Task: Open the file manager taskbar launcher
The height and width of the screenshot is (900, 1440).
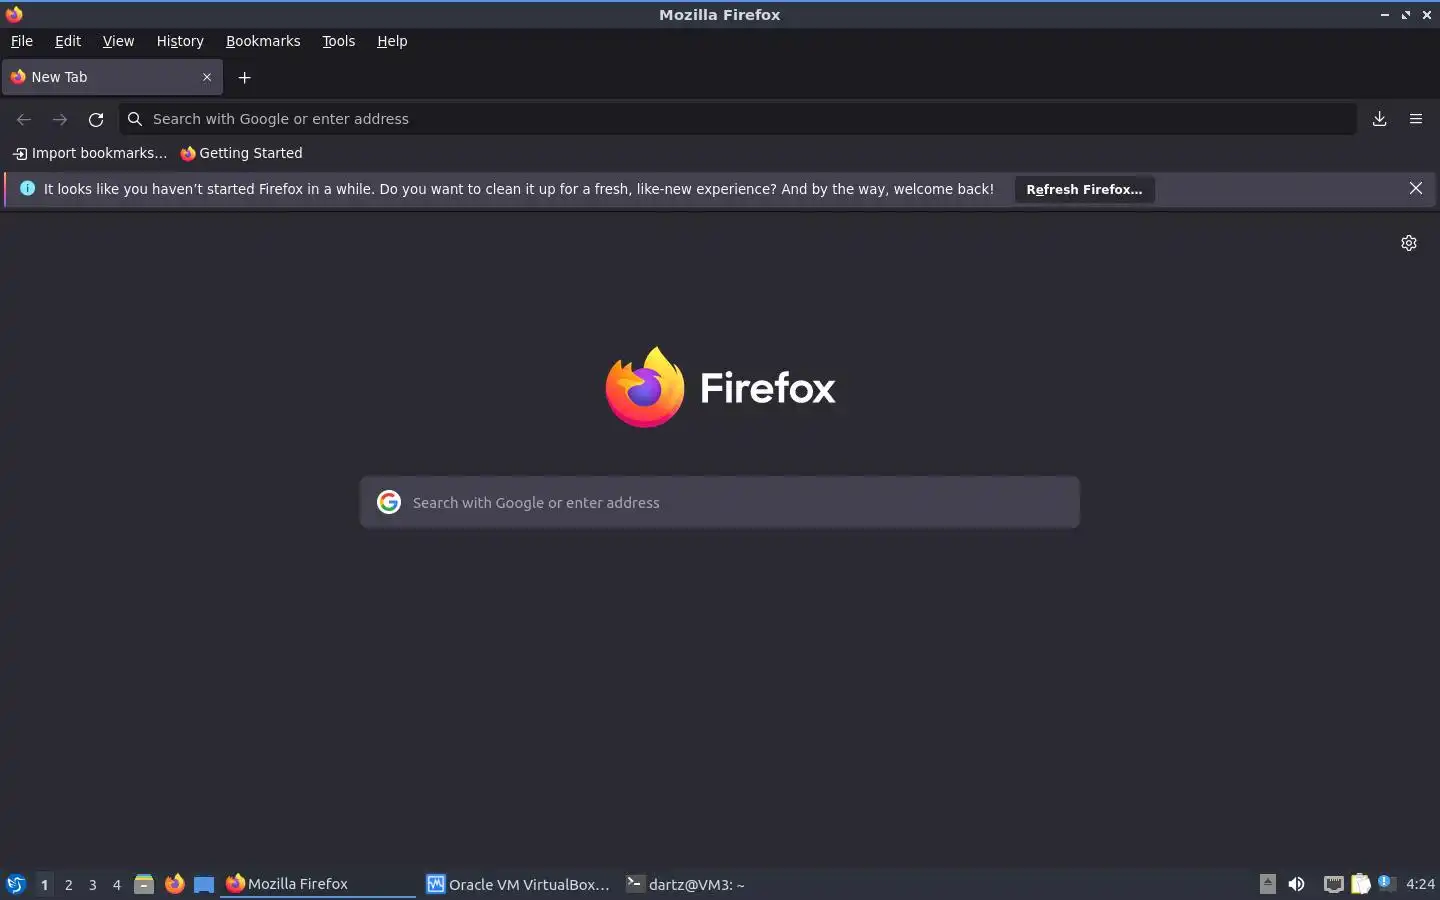Action: coord(144,884)
